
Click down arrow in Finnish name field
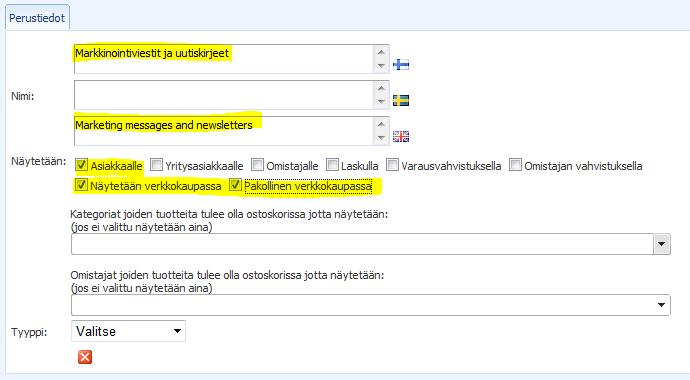point(381,66)
